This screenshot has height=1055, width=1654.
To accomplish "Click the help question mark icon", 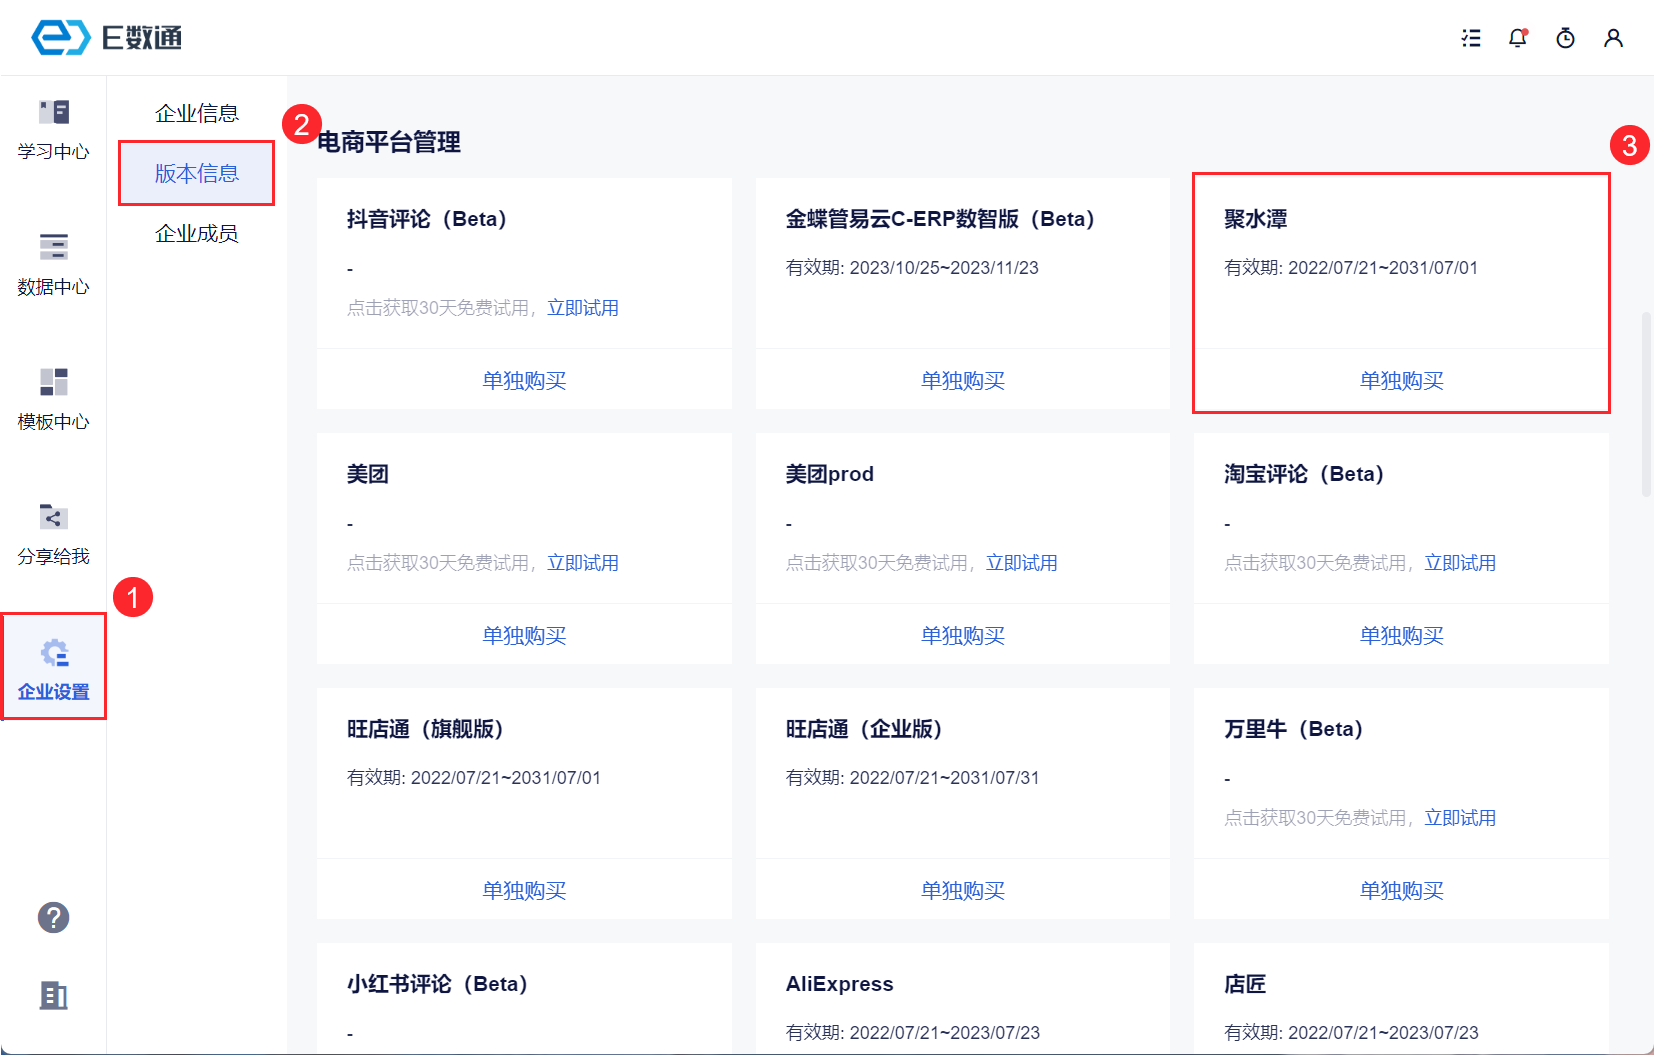I will click(53, 917).
